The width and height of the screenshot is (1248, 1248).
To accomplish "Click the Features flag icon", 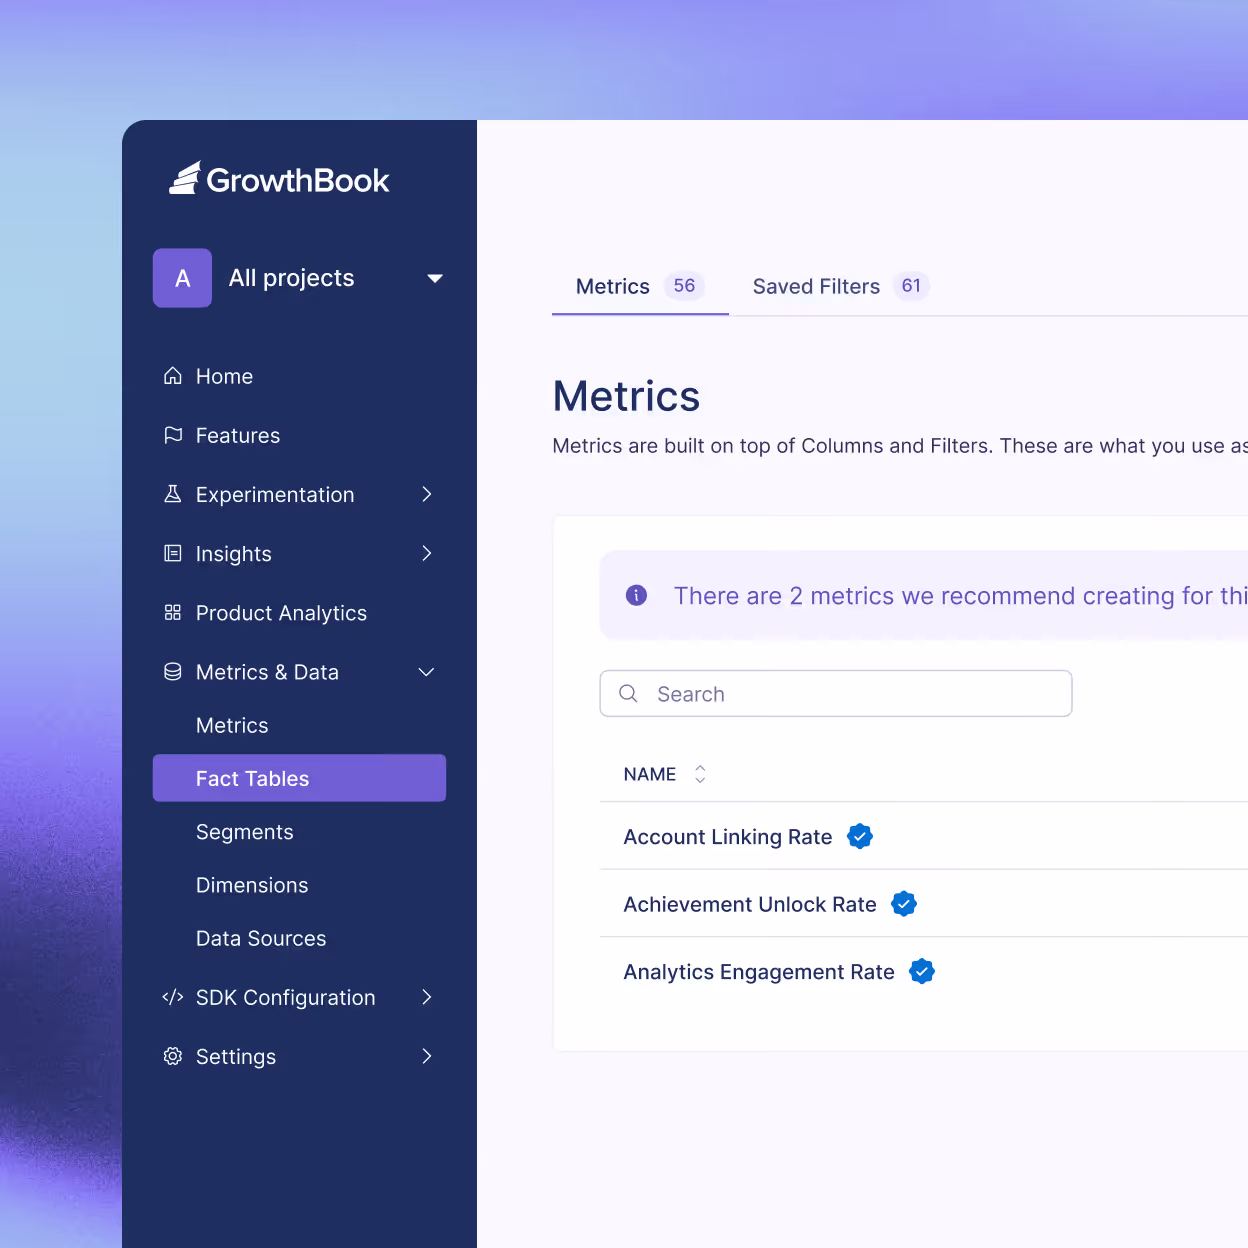I will [172, 435].
